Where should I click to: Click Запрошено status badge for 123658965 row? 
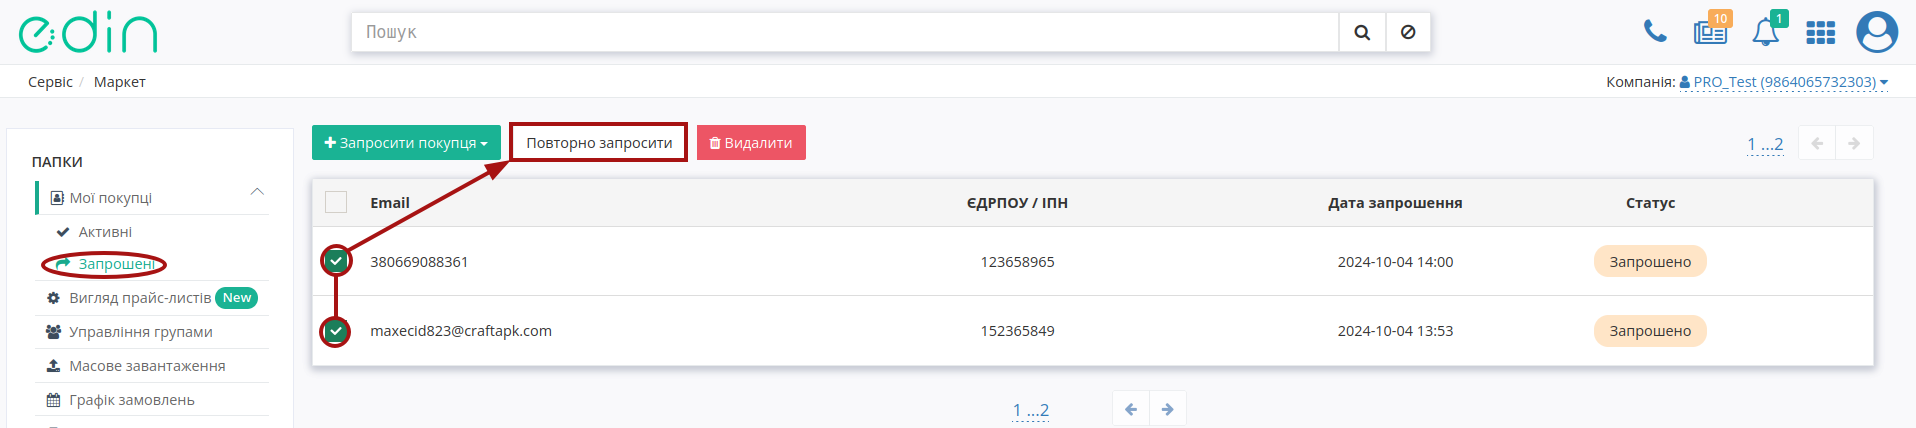coord(1650,262)
